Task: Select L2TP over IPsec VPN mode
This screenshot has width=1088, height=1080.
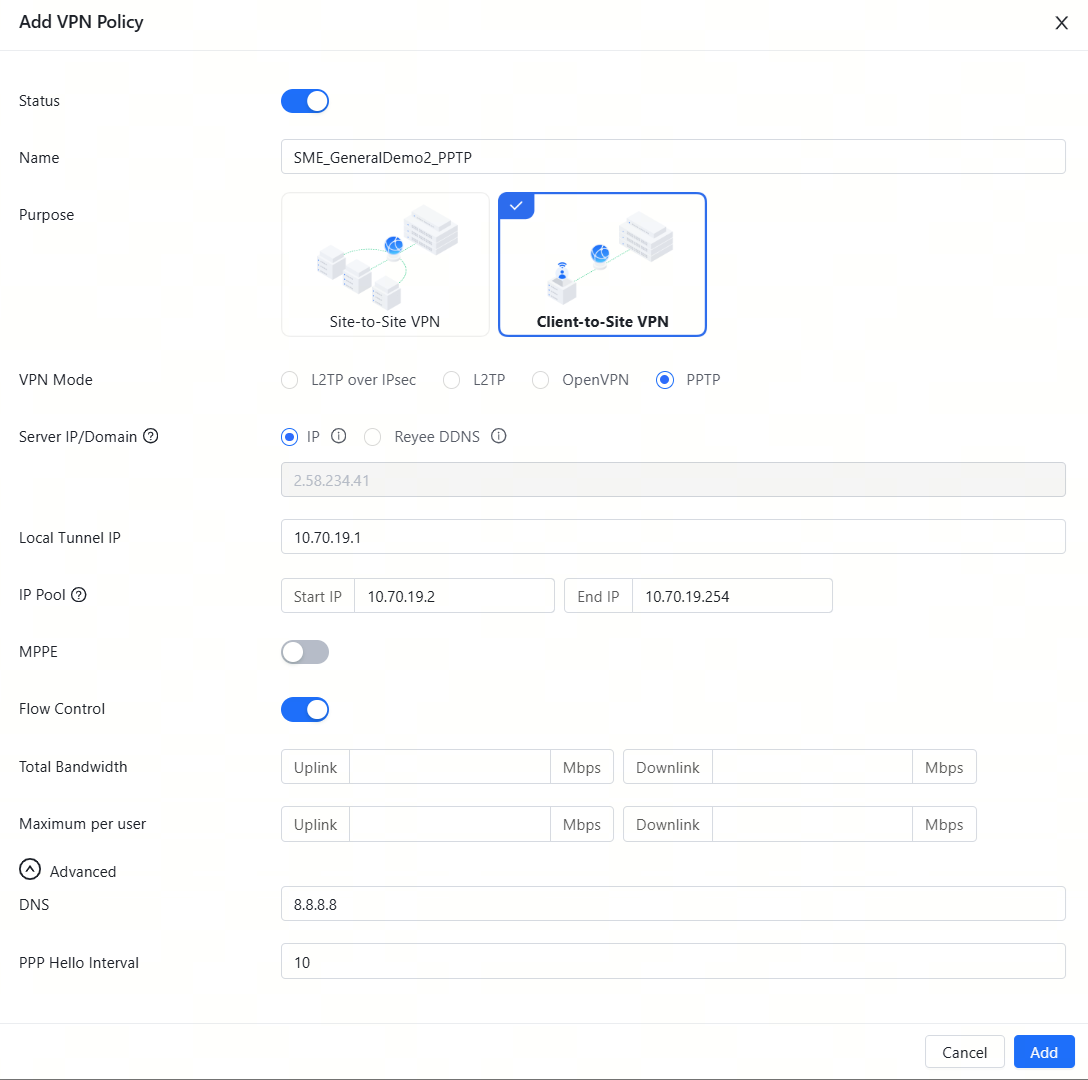Action: [290, 380]
